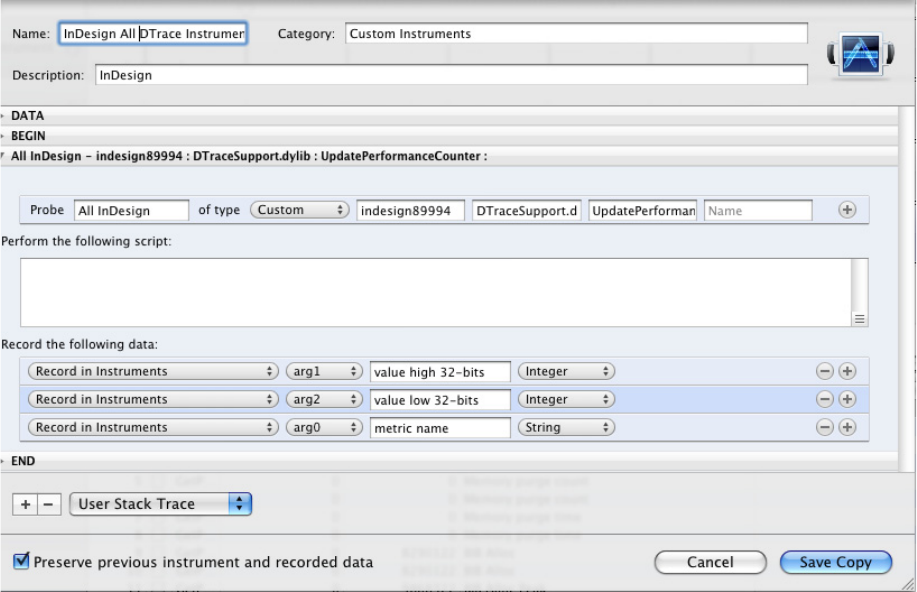Edit the value high 32-bits label field
917x592 pixels.
click(440, 372)
